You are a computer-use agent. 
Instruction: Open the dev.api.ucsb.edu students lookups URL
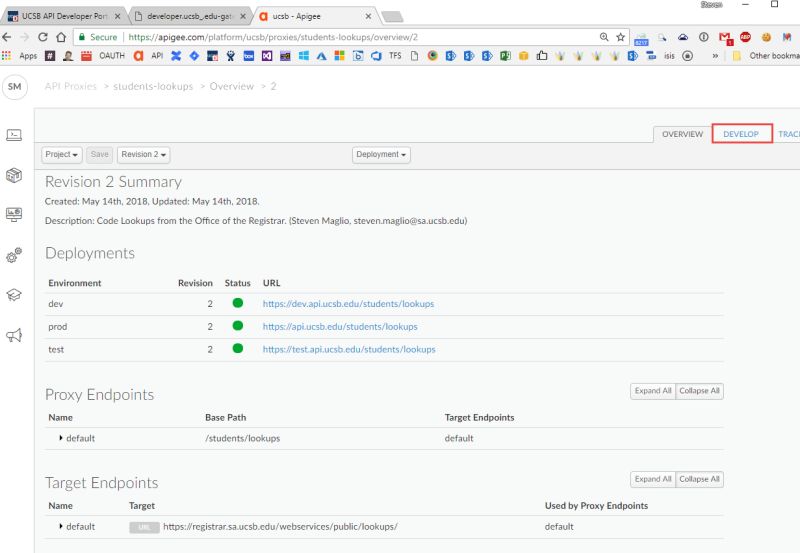click(x=348, y=304)
